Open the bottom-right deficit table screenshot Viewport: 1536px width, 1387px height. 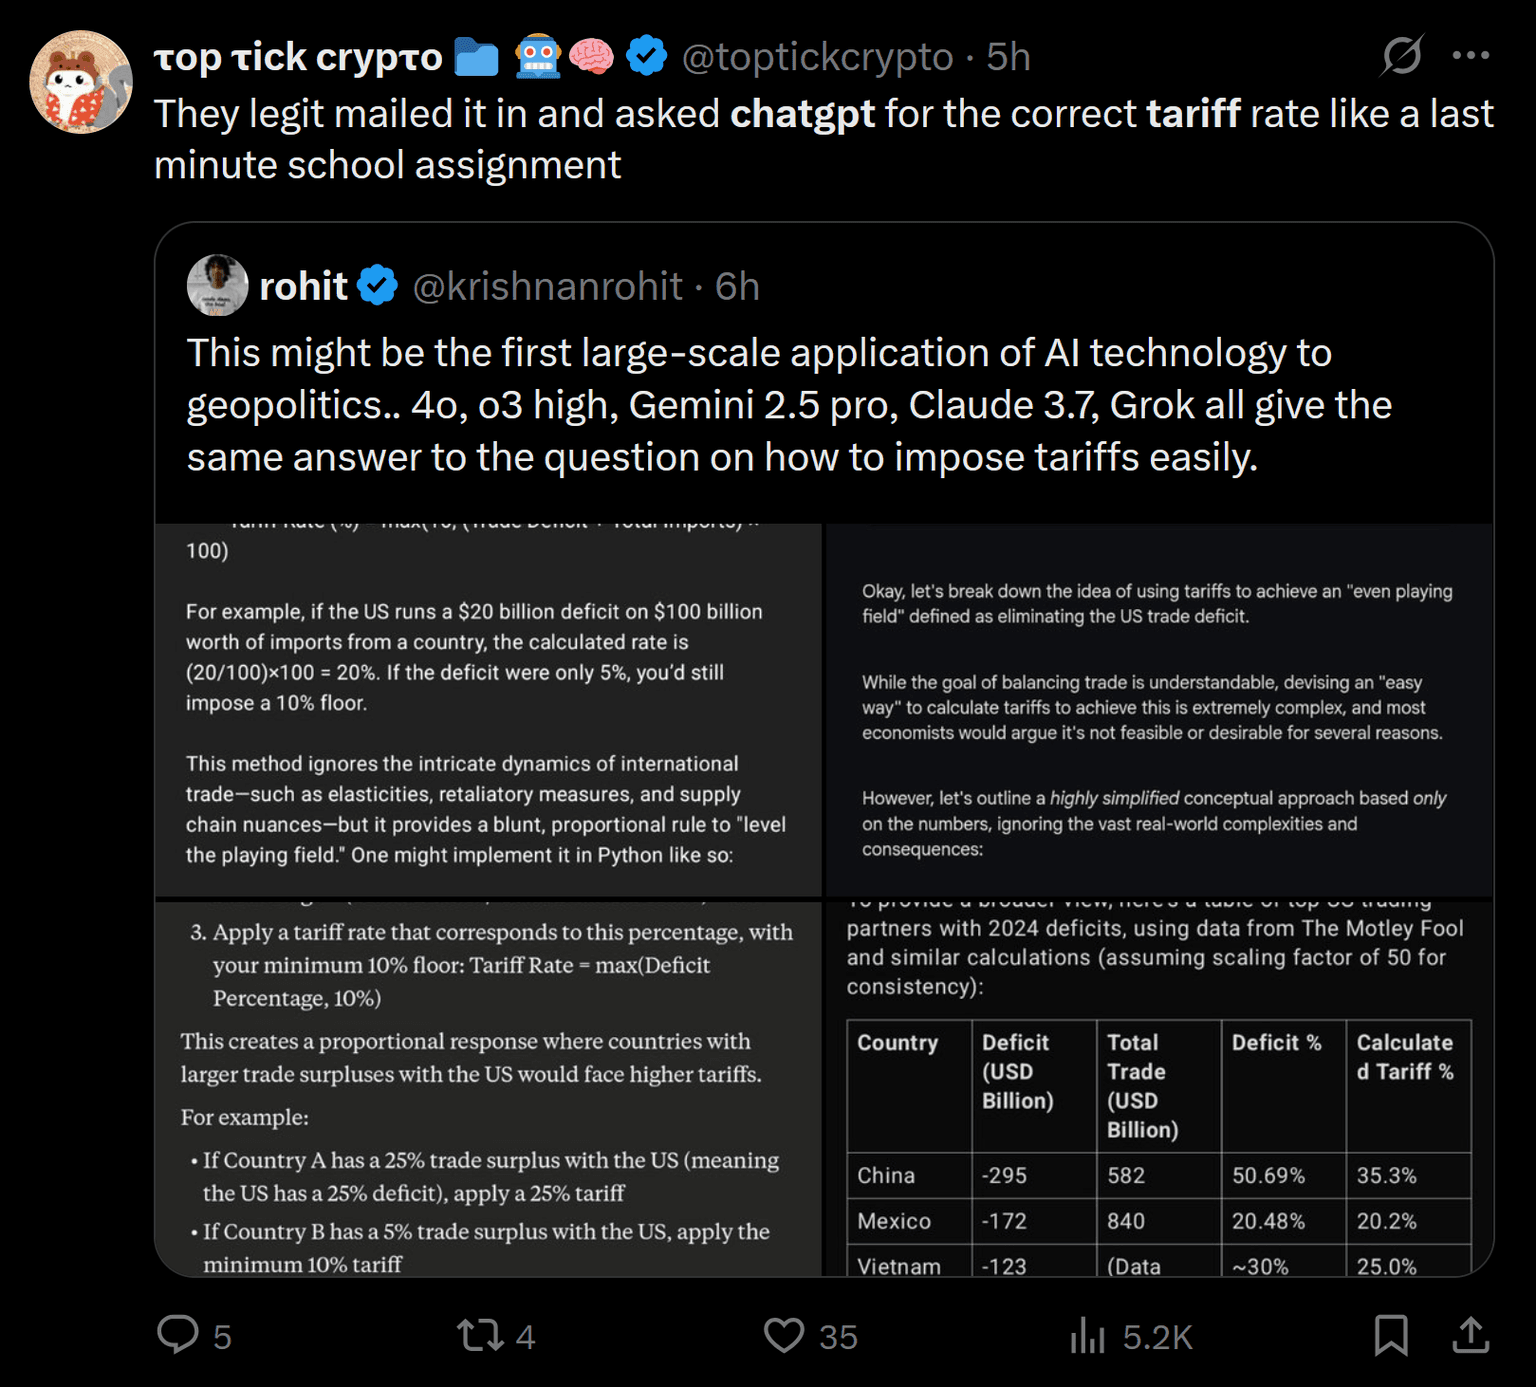point(1158,1088)
